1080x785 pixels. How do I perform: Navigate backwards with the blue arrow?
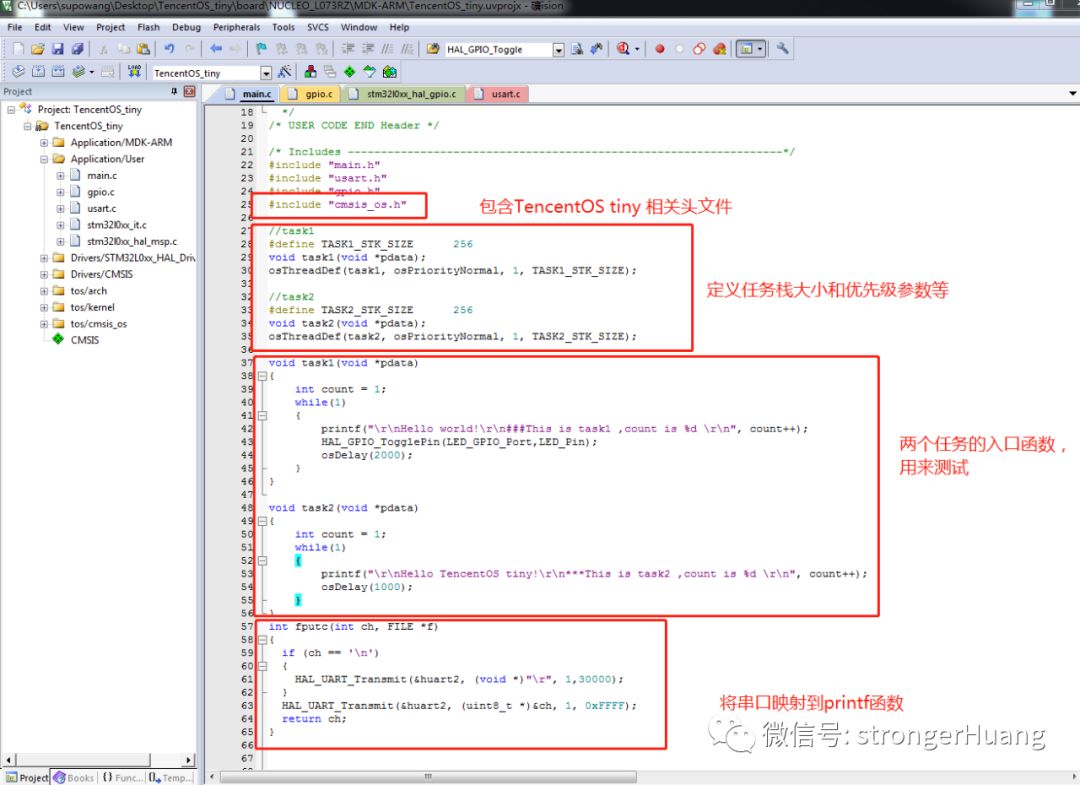click(216, 49)
